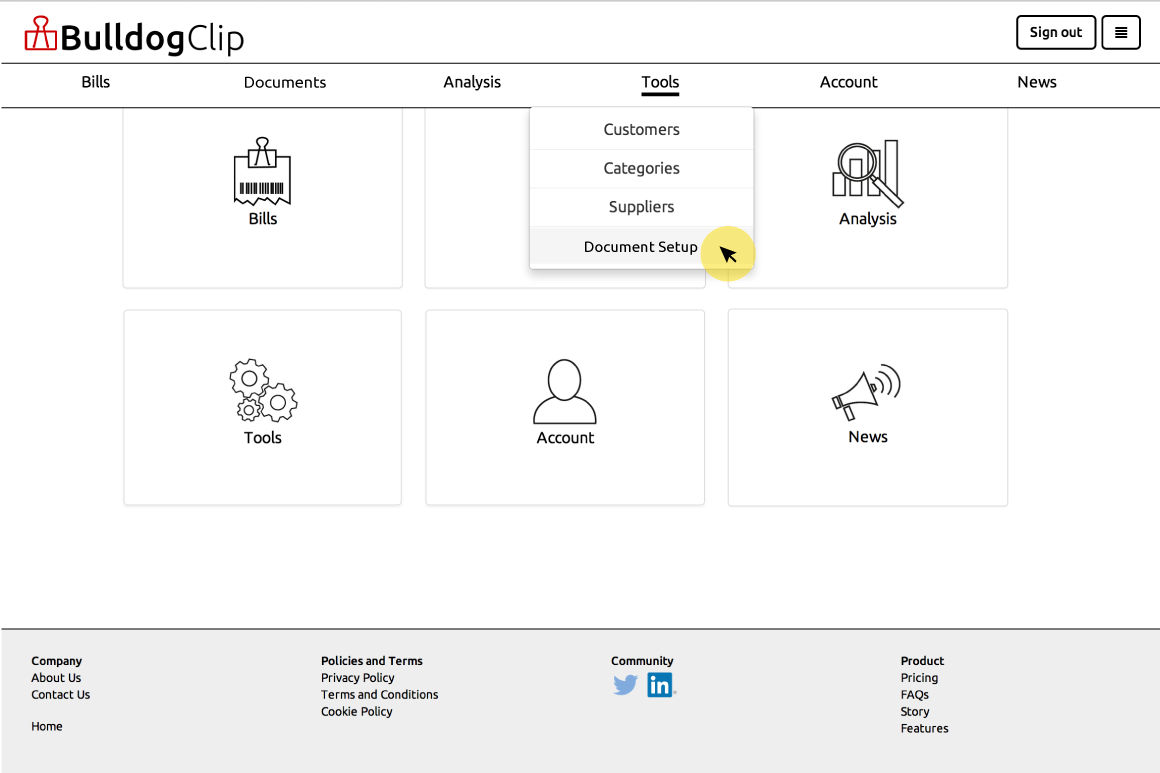Open the Privacy Policy link

click(x=357, y=678)
